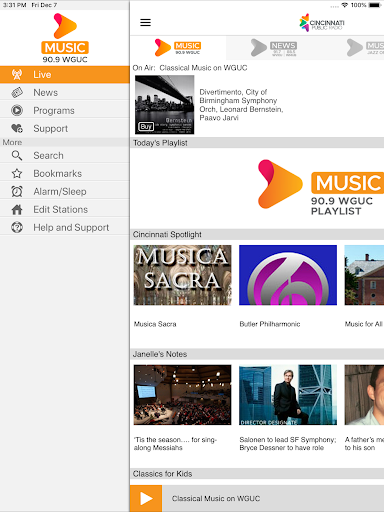Open the News menu item
The width and height of the screenshot is (384, 512).
(x=65, y=92)
